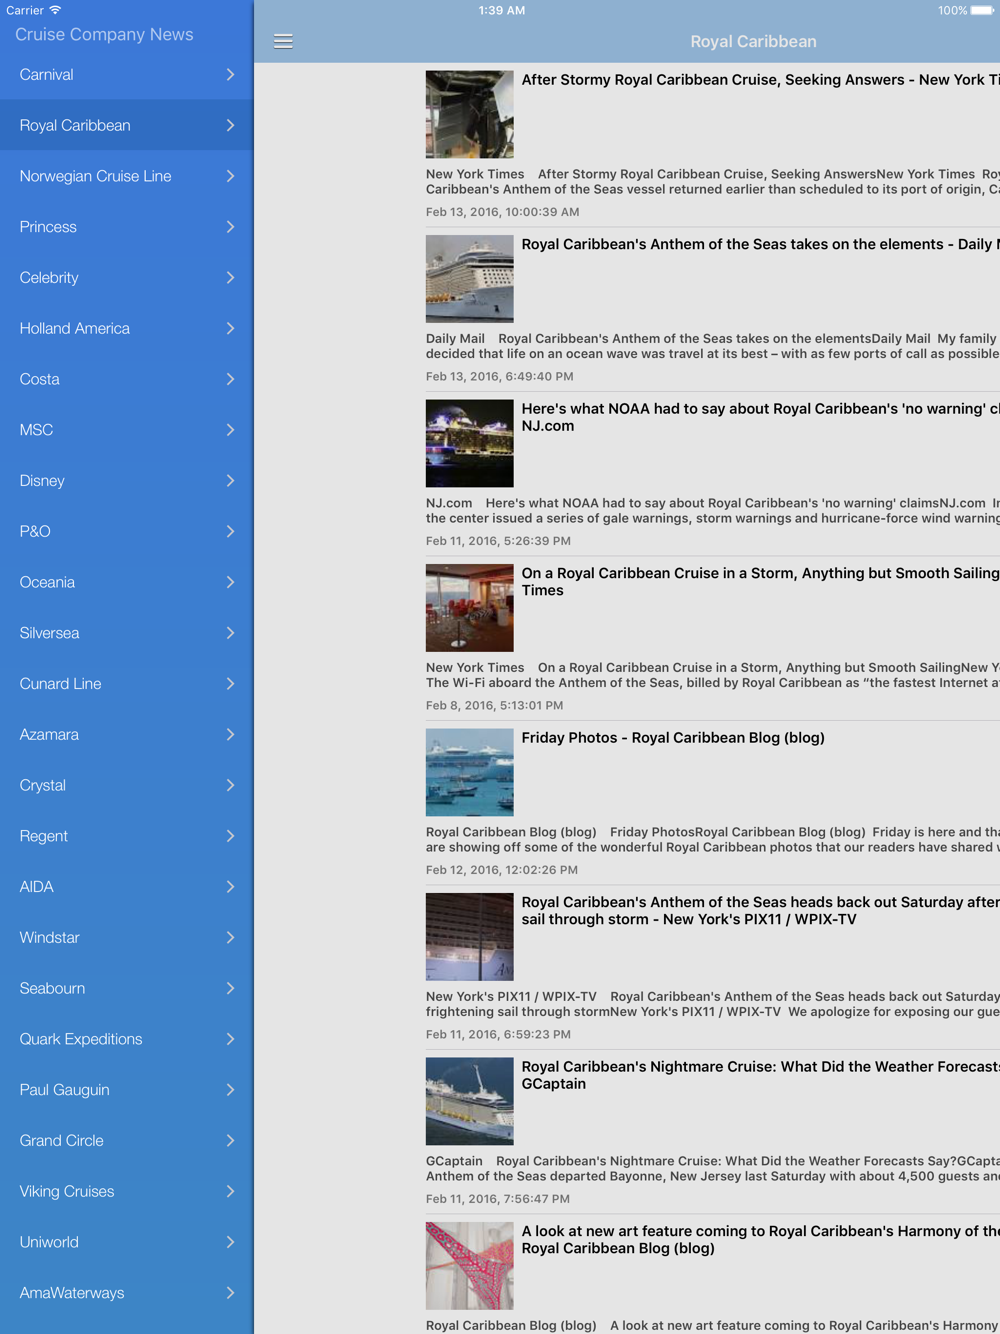Choose AmaWaterways in sidebar
The image size is (1000, 1334).
click(x=127, y=1293)
